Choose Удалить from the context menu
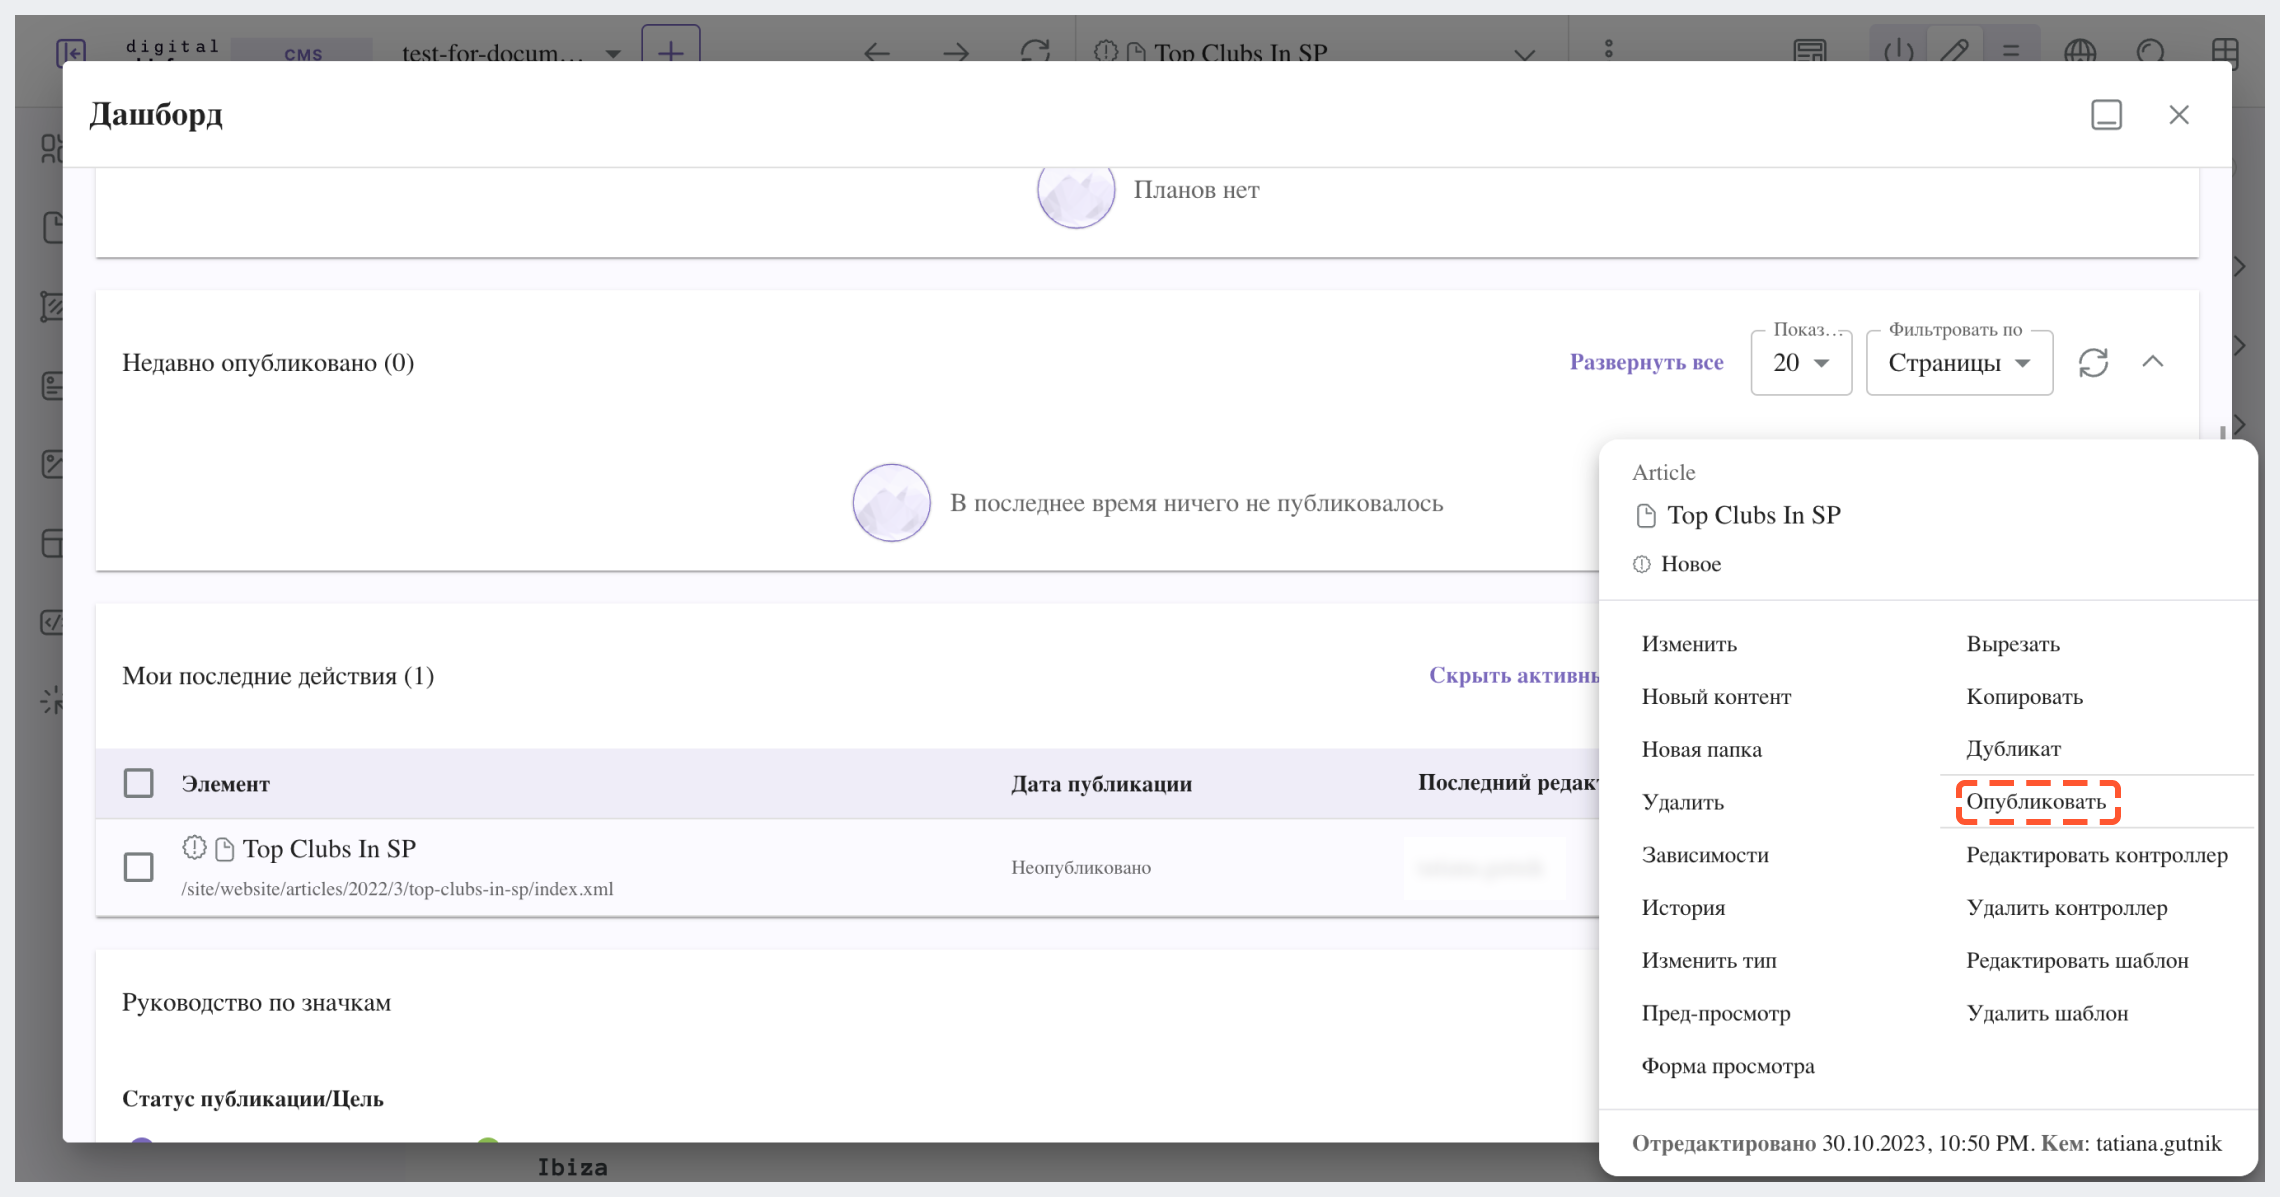 (1682, 802)
